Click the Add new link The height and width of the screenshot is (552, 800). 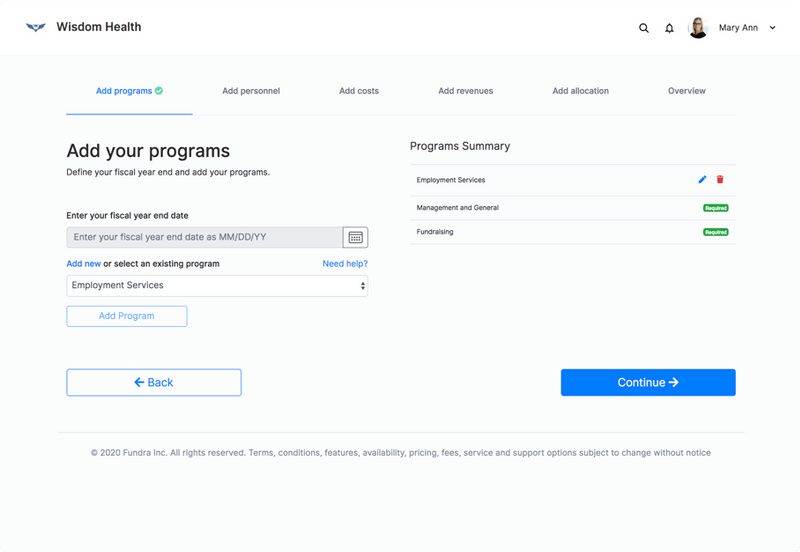coord(84,264)
